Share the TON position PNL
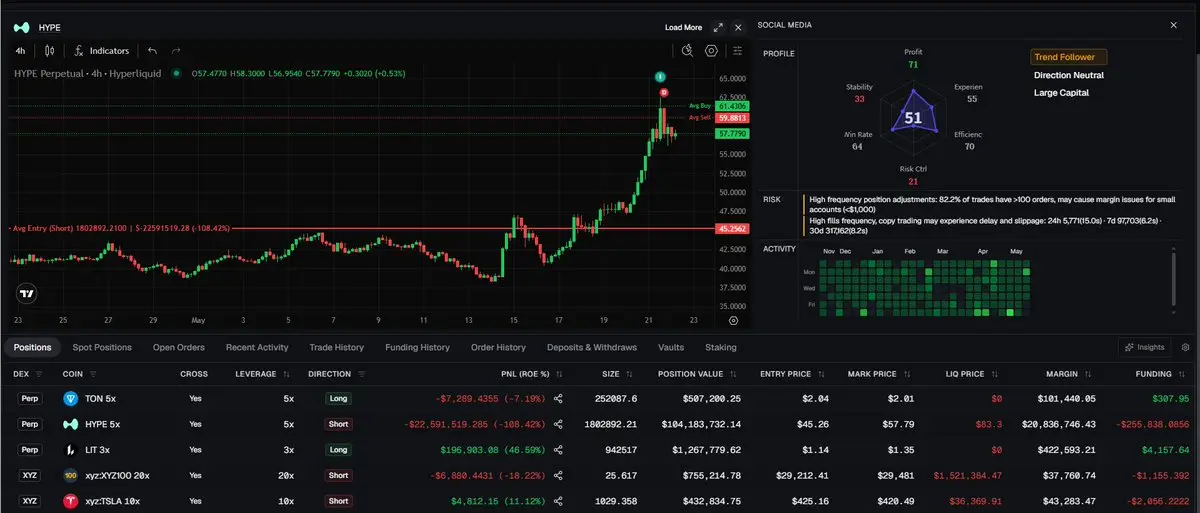The image size is (1200, 513). click(558, 398)
